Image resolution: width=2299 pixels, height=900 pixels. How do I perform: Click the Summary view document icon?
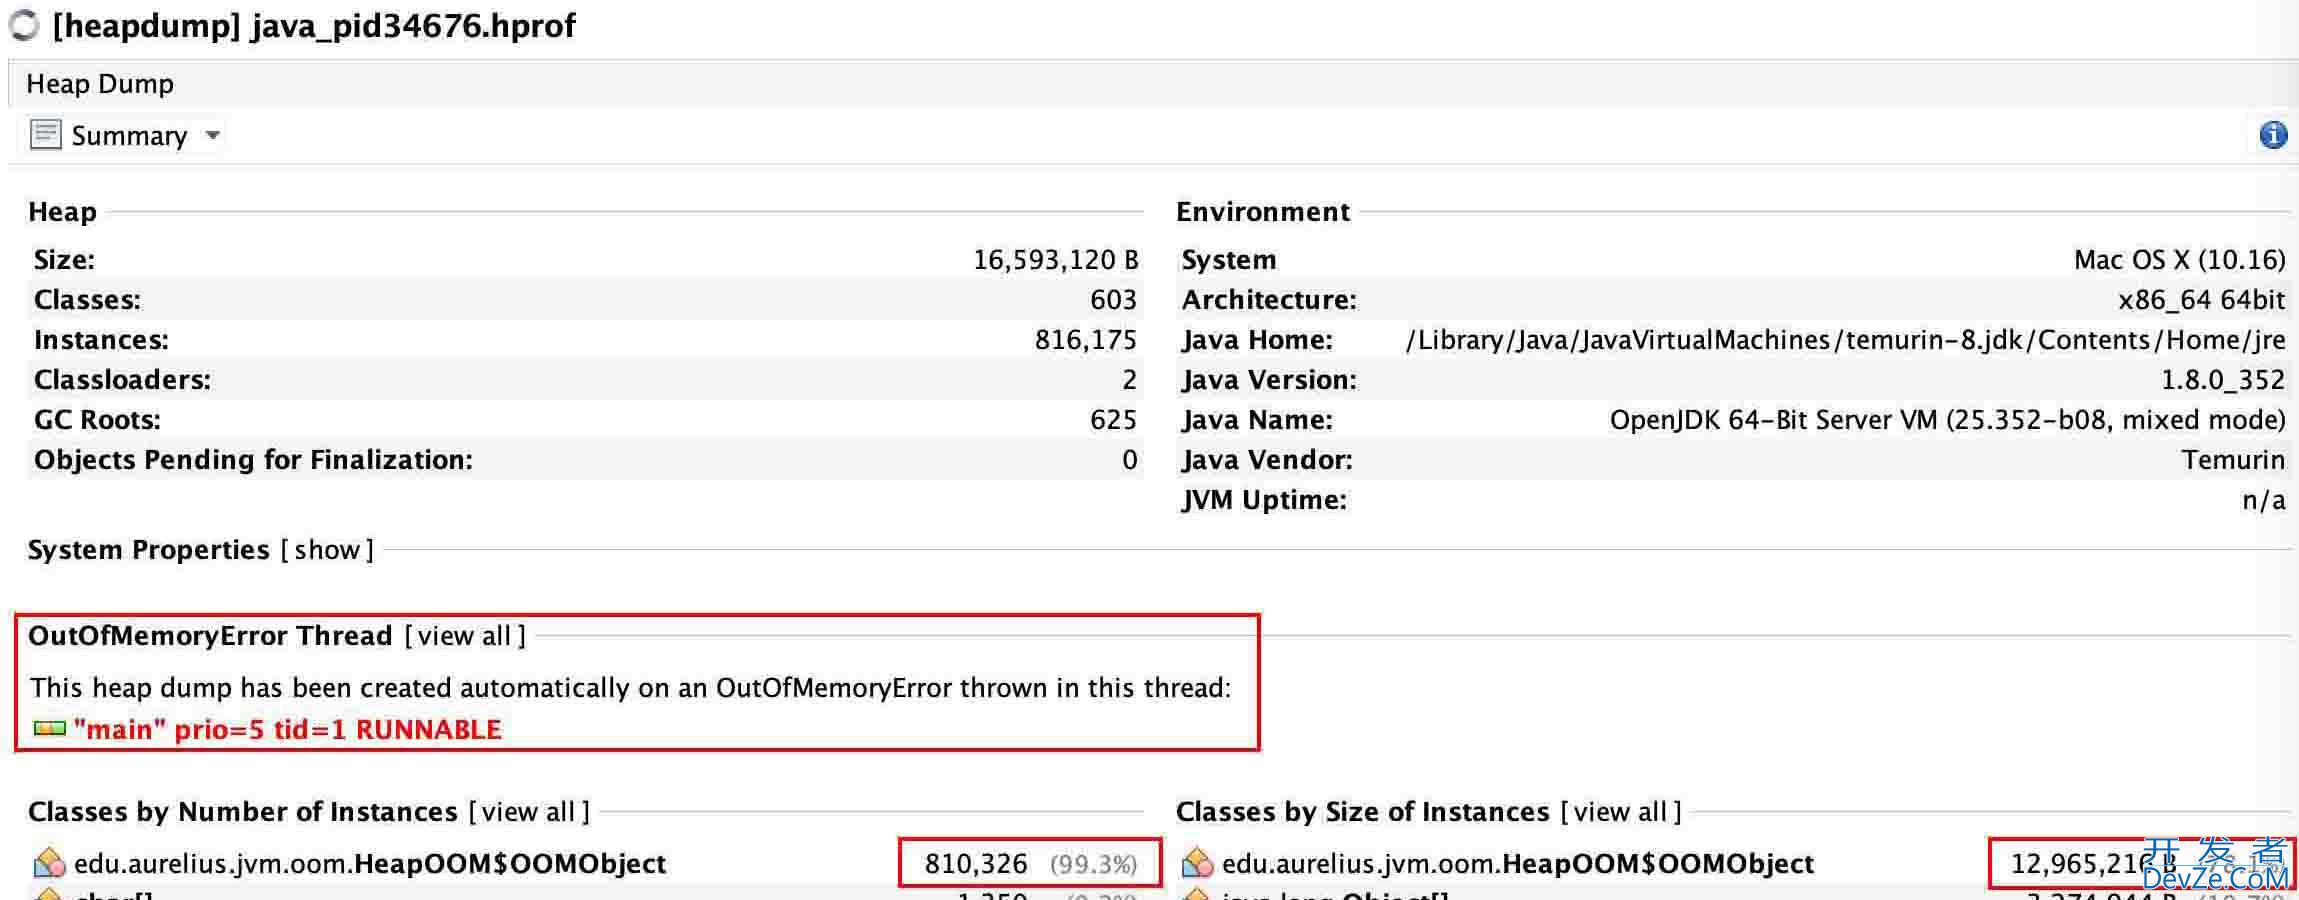point(45,135)
